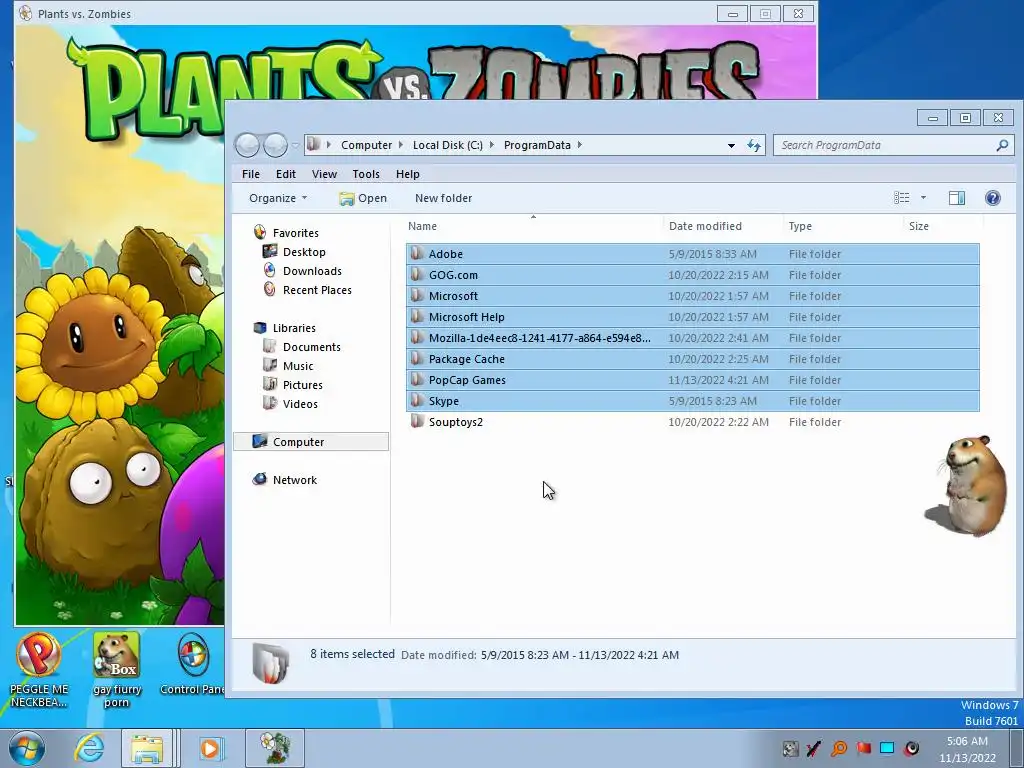Viewport: 1024px width, 768px height.
Task: Select Music under Libraries
Action: [x=298, y=366]
